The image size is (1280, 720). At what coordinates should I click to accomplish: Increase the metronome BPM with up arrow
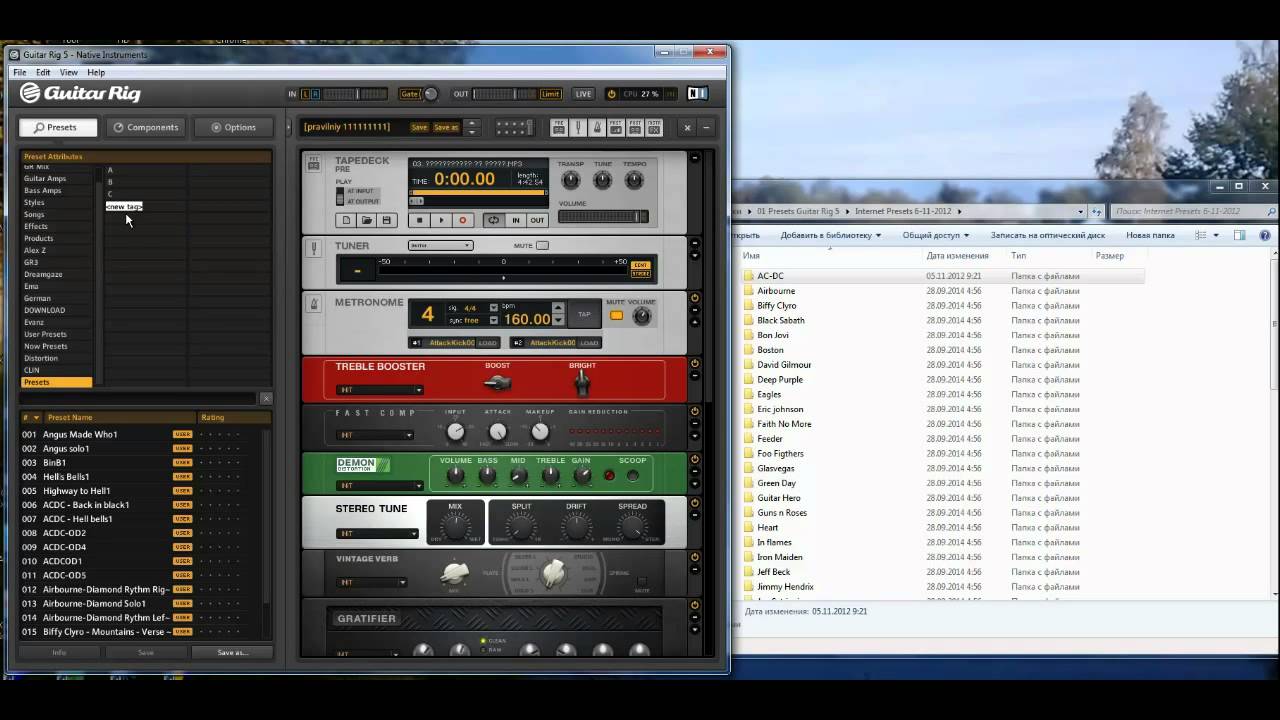(558, 309)
